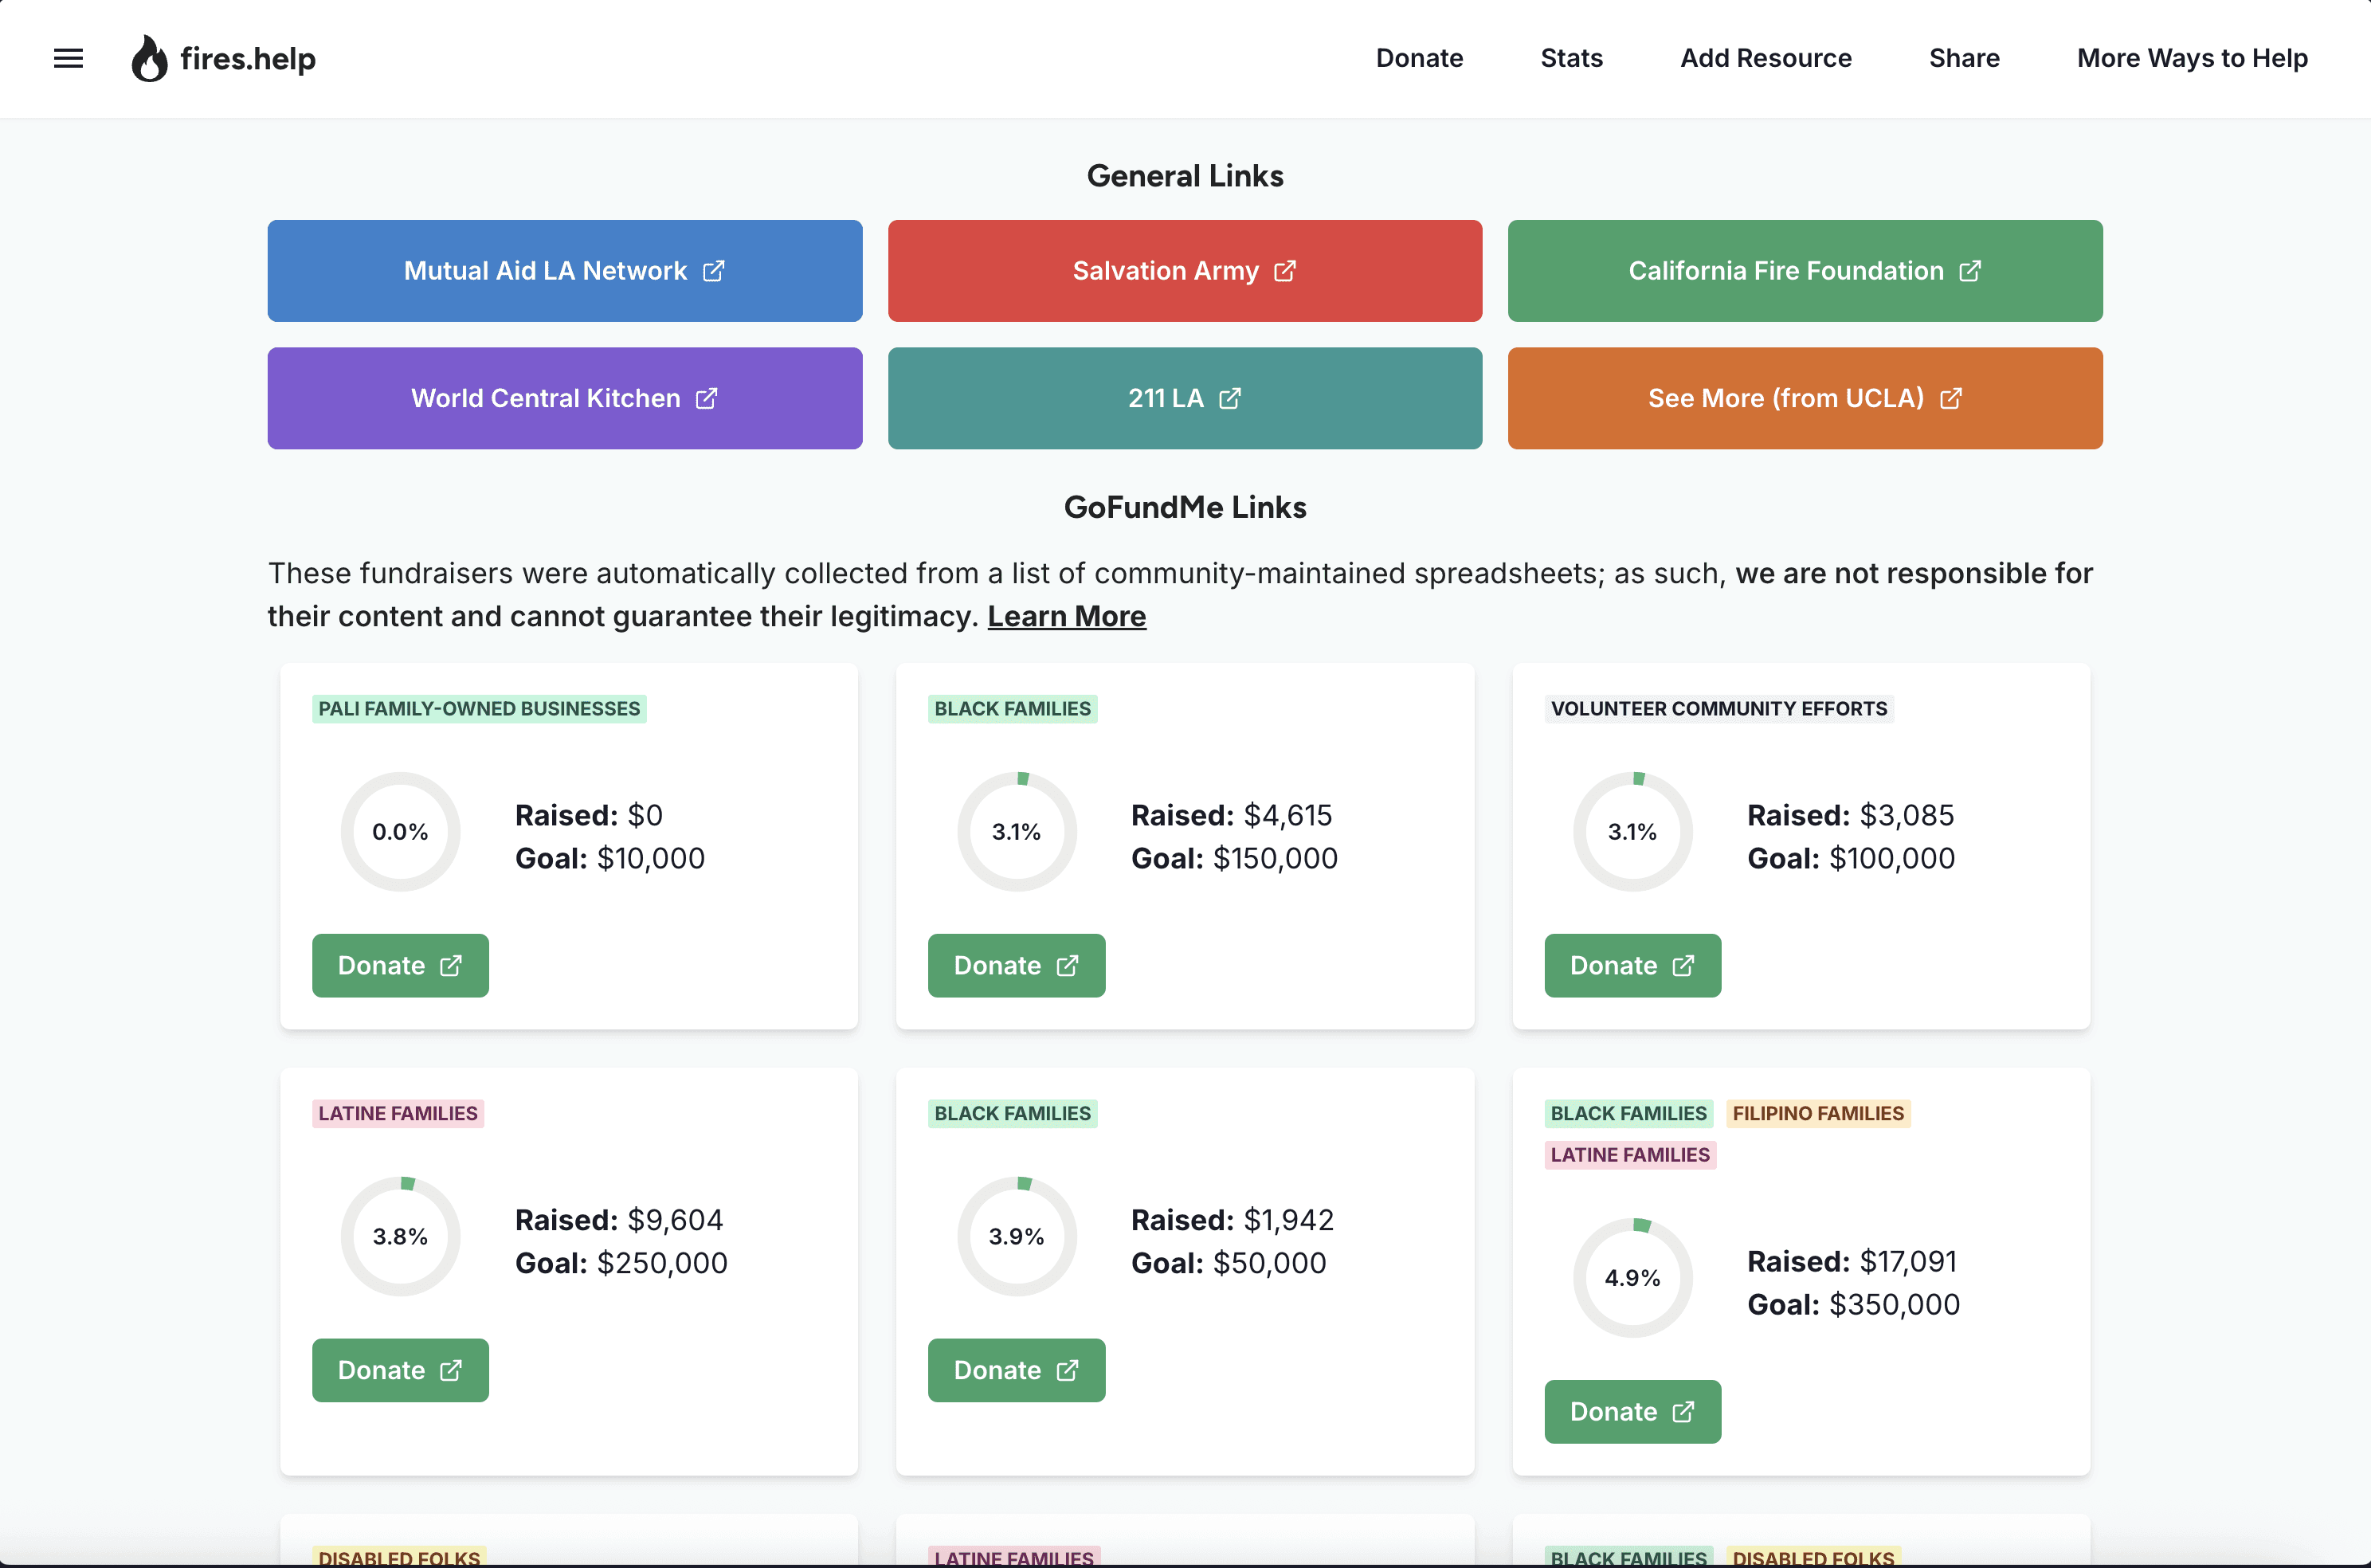Click Donate in the top navigation
This screenshot has width=2371, height=1568.
1418,58
